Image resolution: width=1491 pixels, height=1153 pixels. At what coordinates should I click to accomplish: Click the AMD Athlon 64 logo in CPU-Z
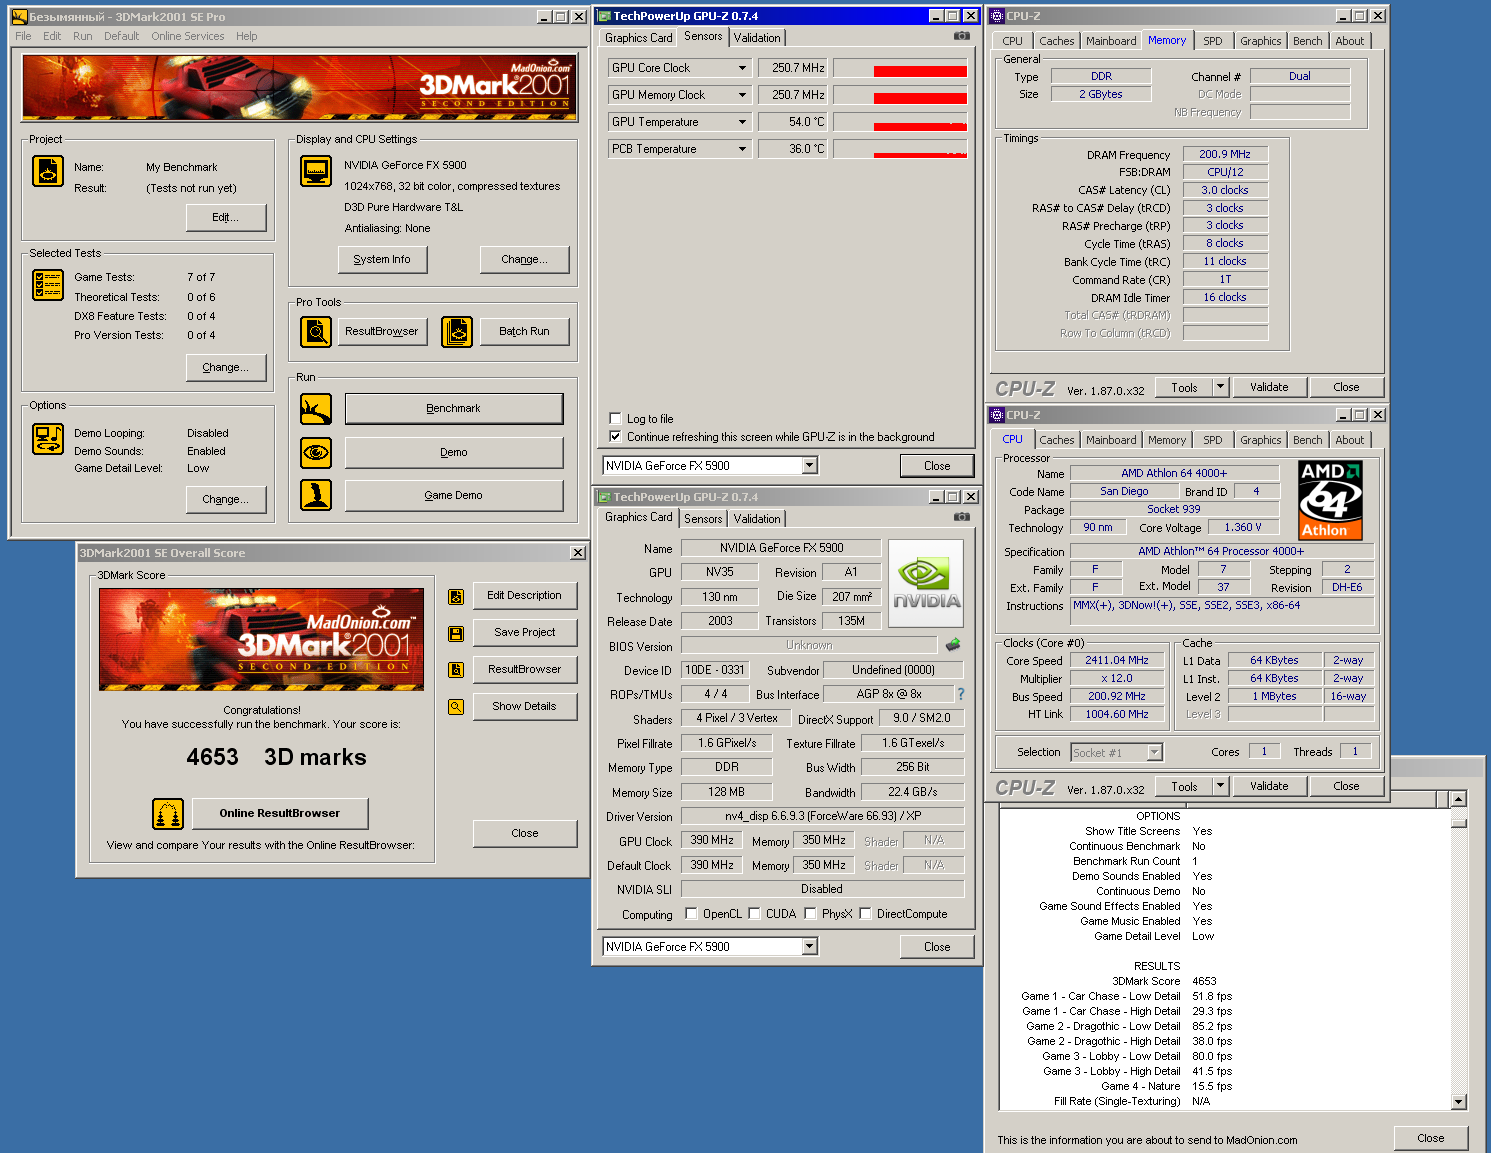[1330, 500]
